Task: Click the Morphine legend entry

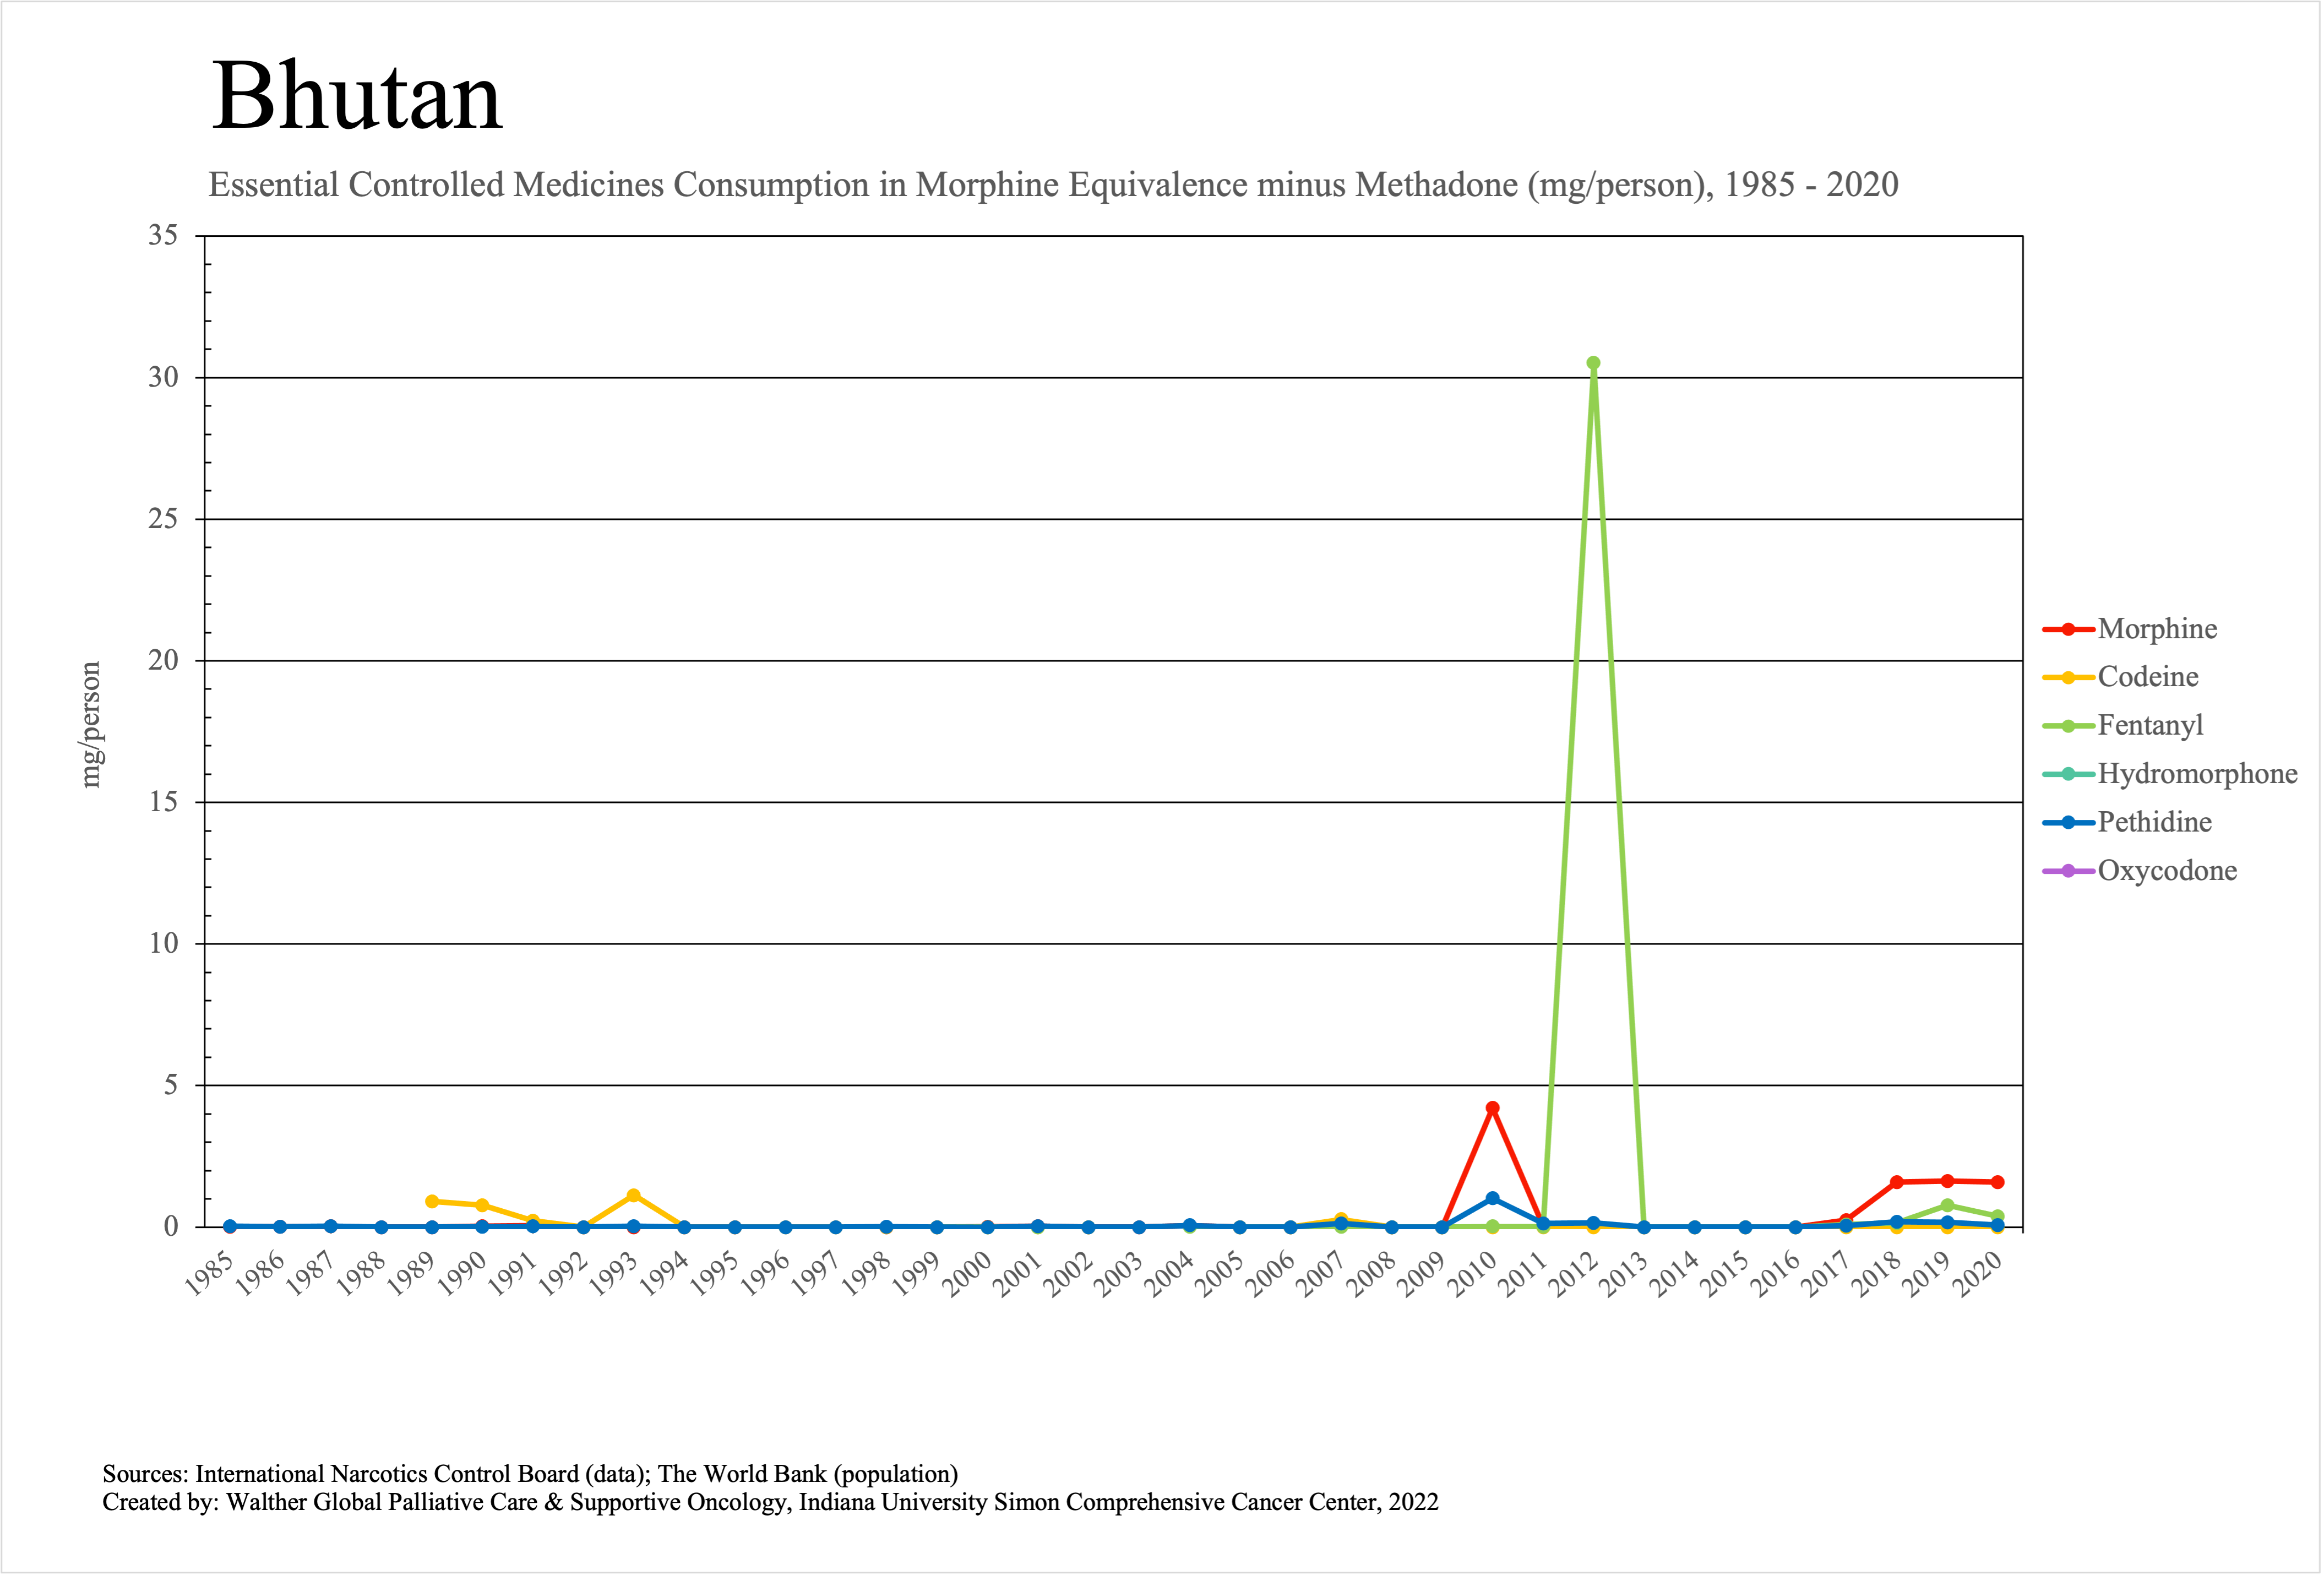Action: point(2156,629)
